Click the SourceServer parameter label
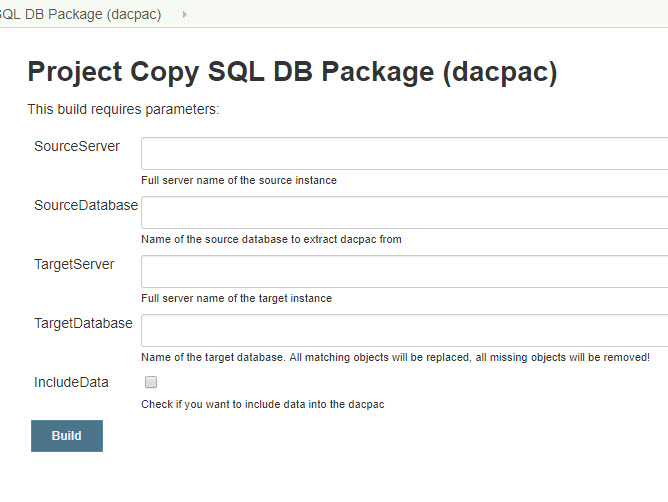The height and width of the screenshot is (502, 668). point(77,146)
